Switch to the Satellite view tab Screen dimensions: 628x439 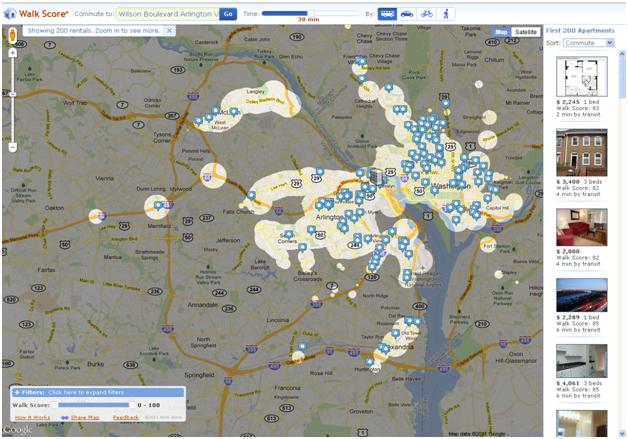coord(525,32)
